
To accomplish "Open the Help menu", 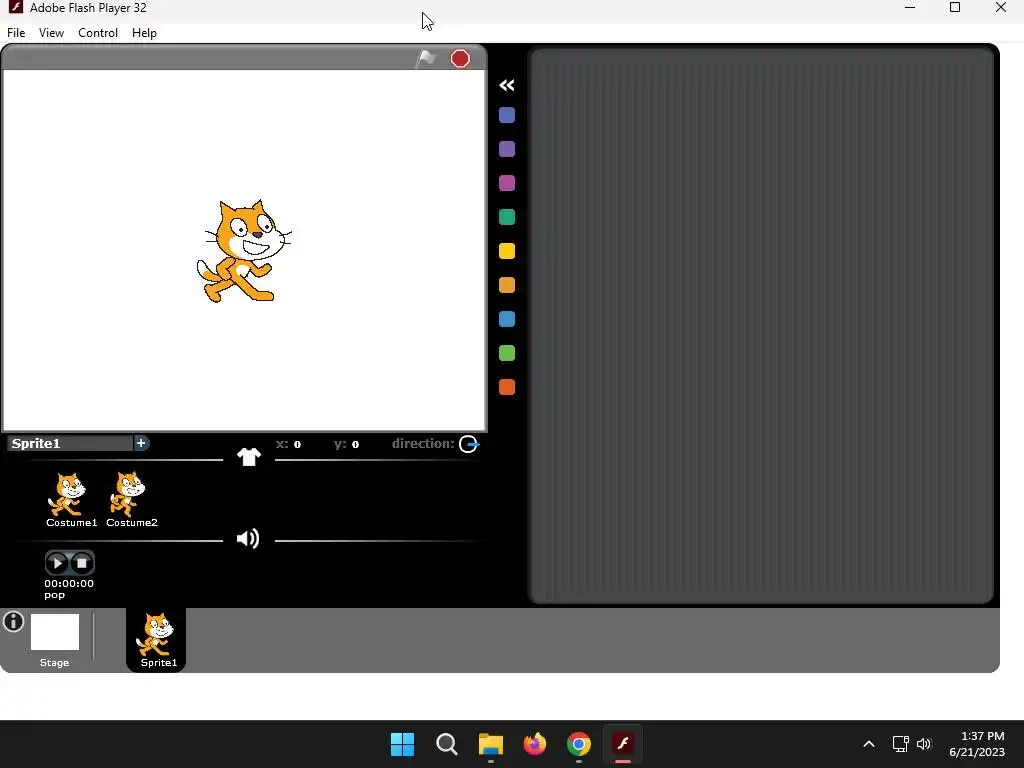I will [144, 33].
